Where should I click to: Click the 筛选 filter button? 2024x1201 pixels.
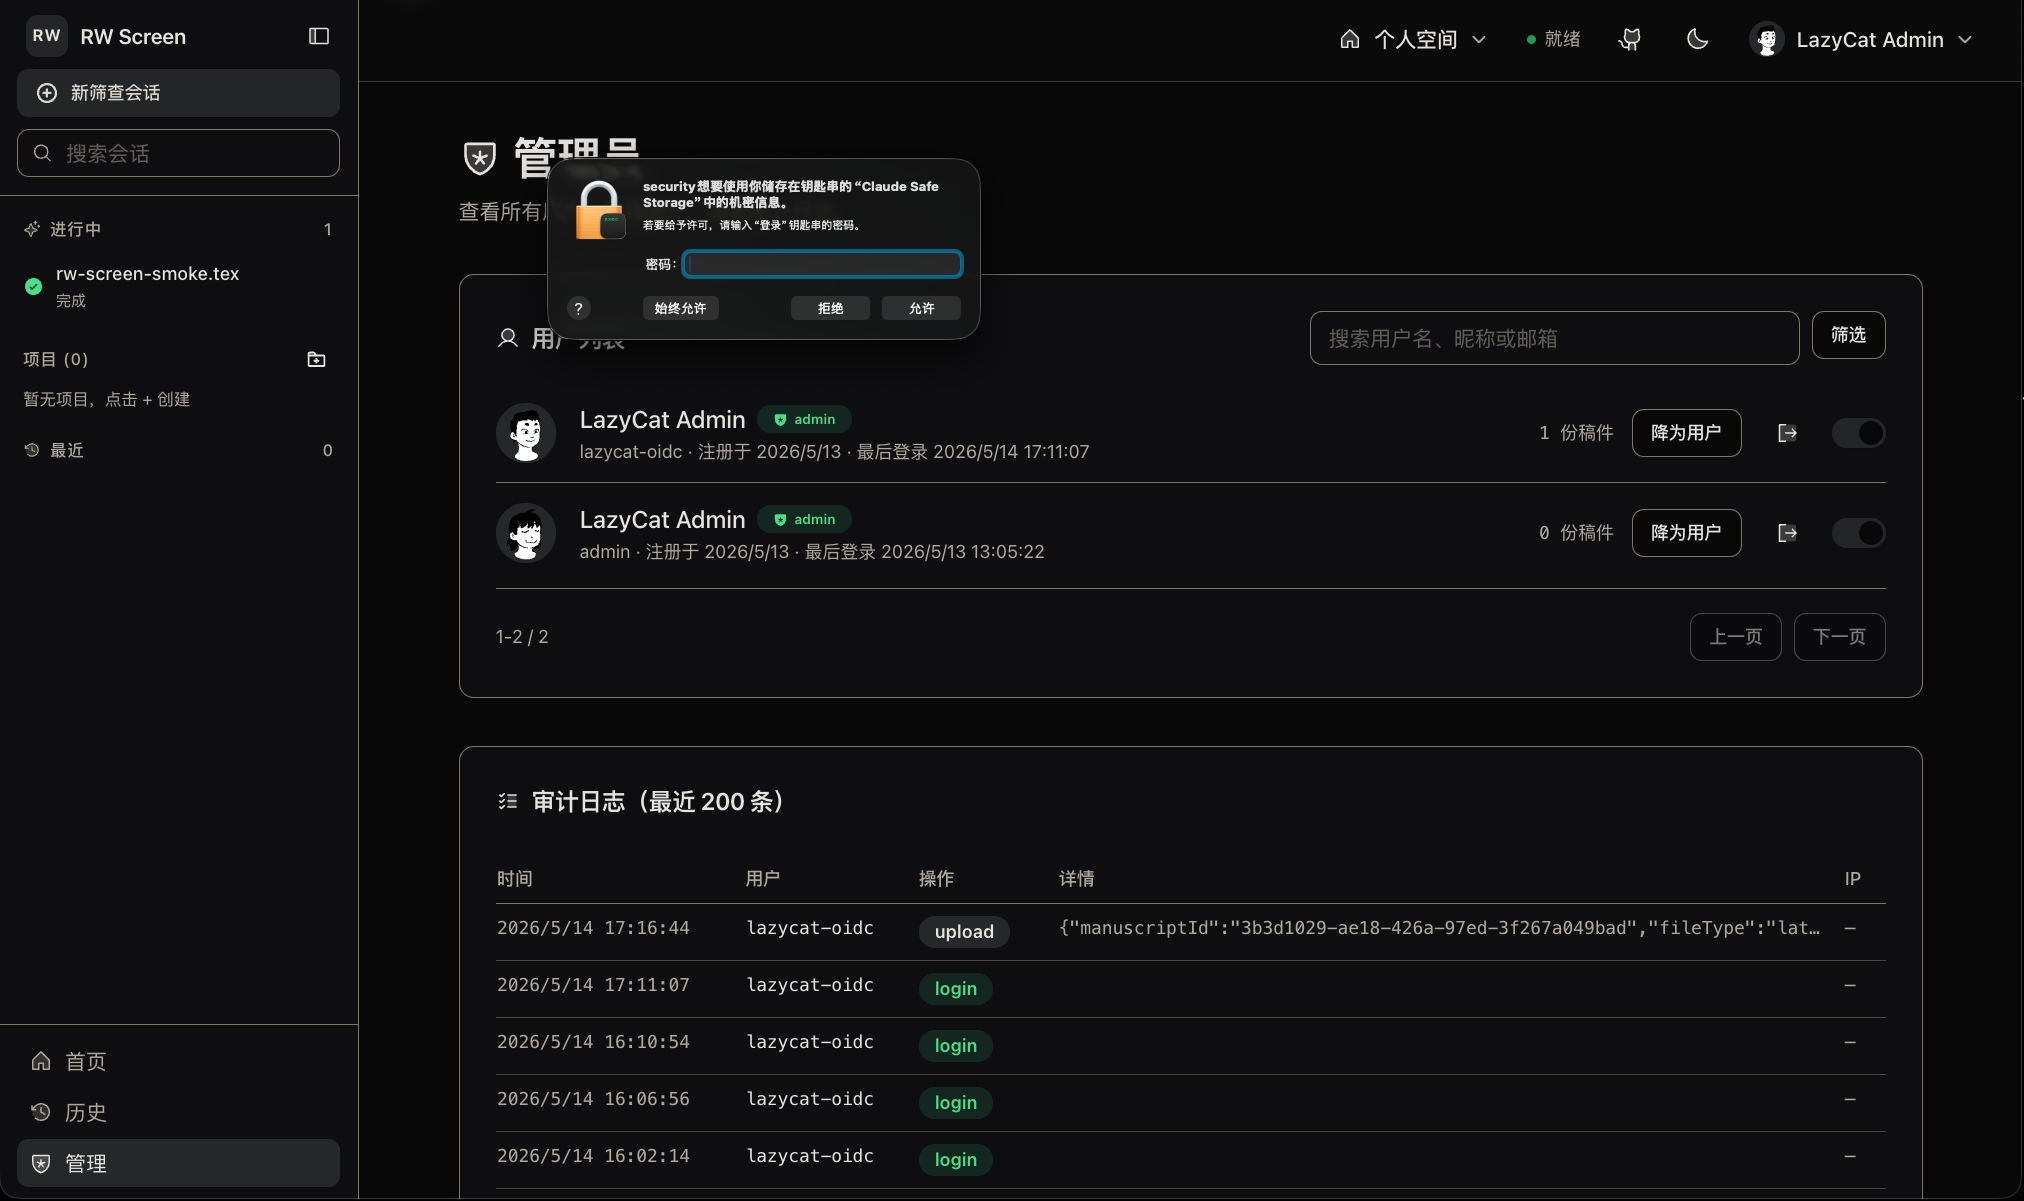click(1848, 335)
